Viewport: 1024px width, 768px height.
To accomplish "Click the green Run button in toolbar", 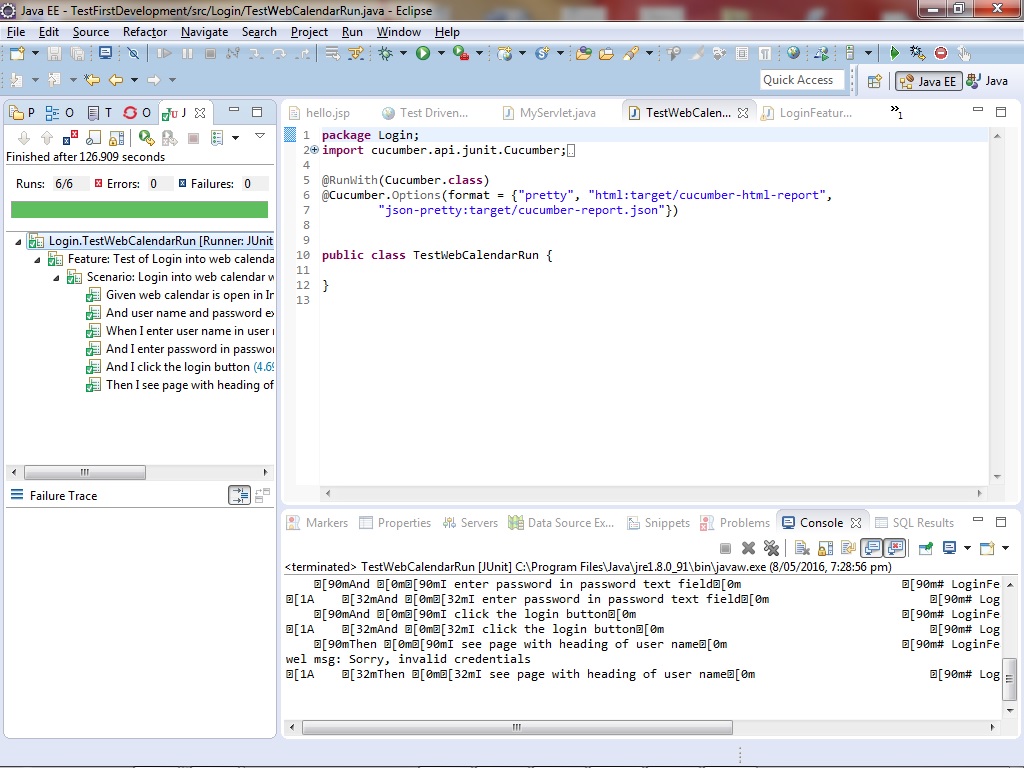I will 423,53.
